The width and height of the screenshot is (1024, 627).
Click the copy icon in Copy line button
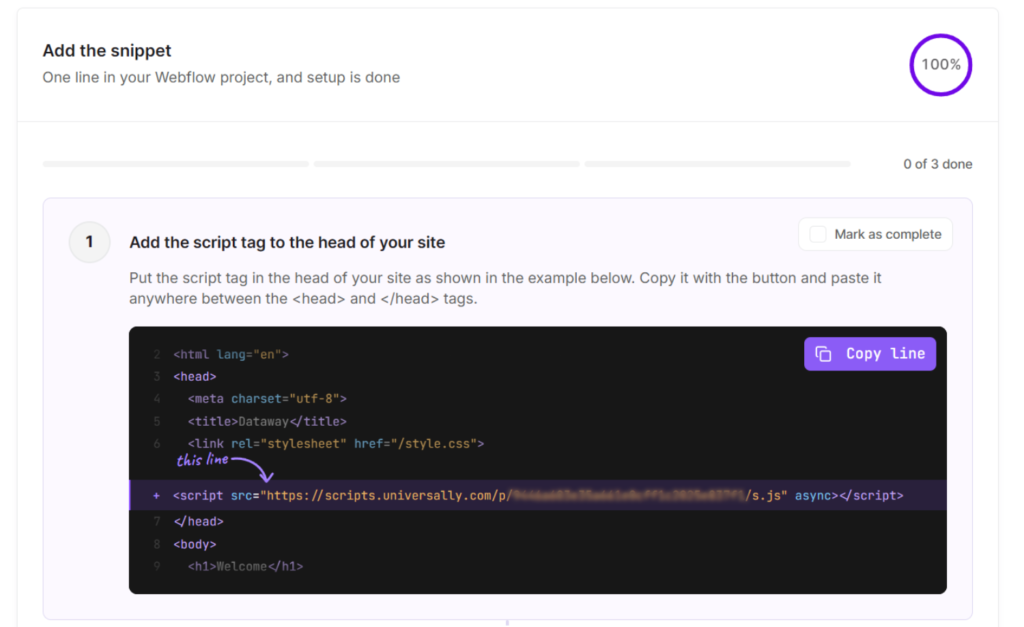824,354
